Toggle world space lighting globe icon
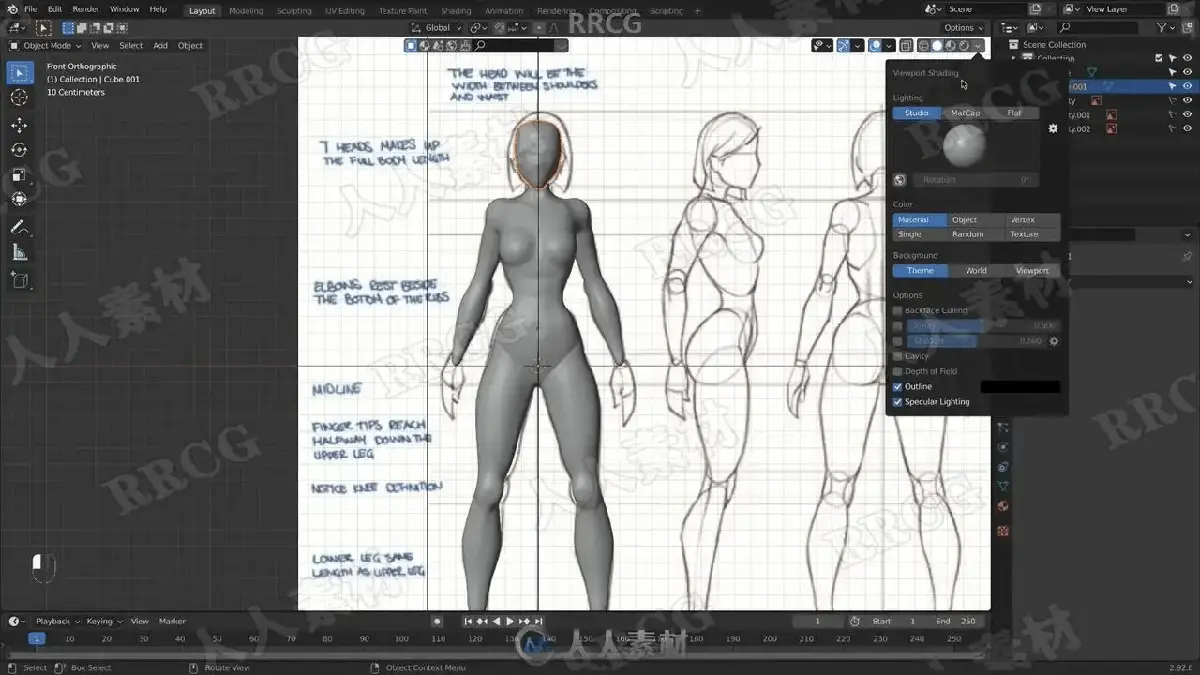The image size is (1200, 675). [900, 180]
